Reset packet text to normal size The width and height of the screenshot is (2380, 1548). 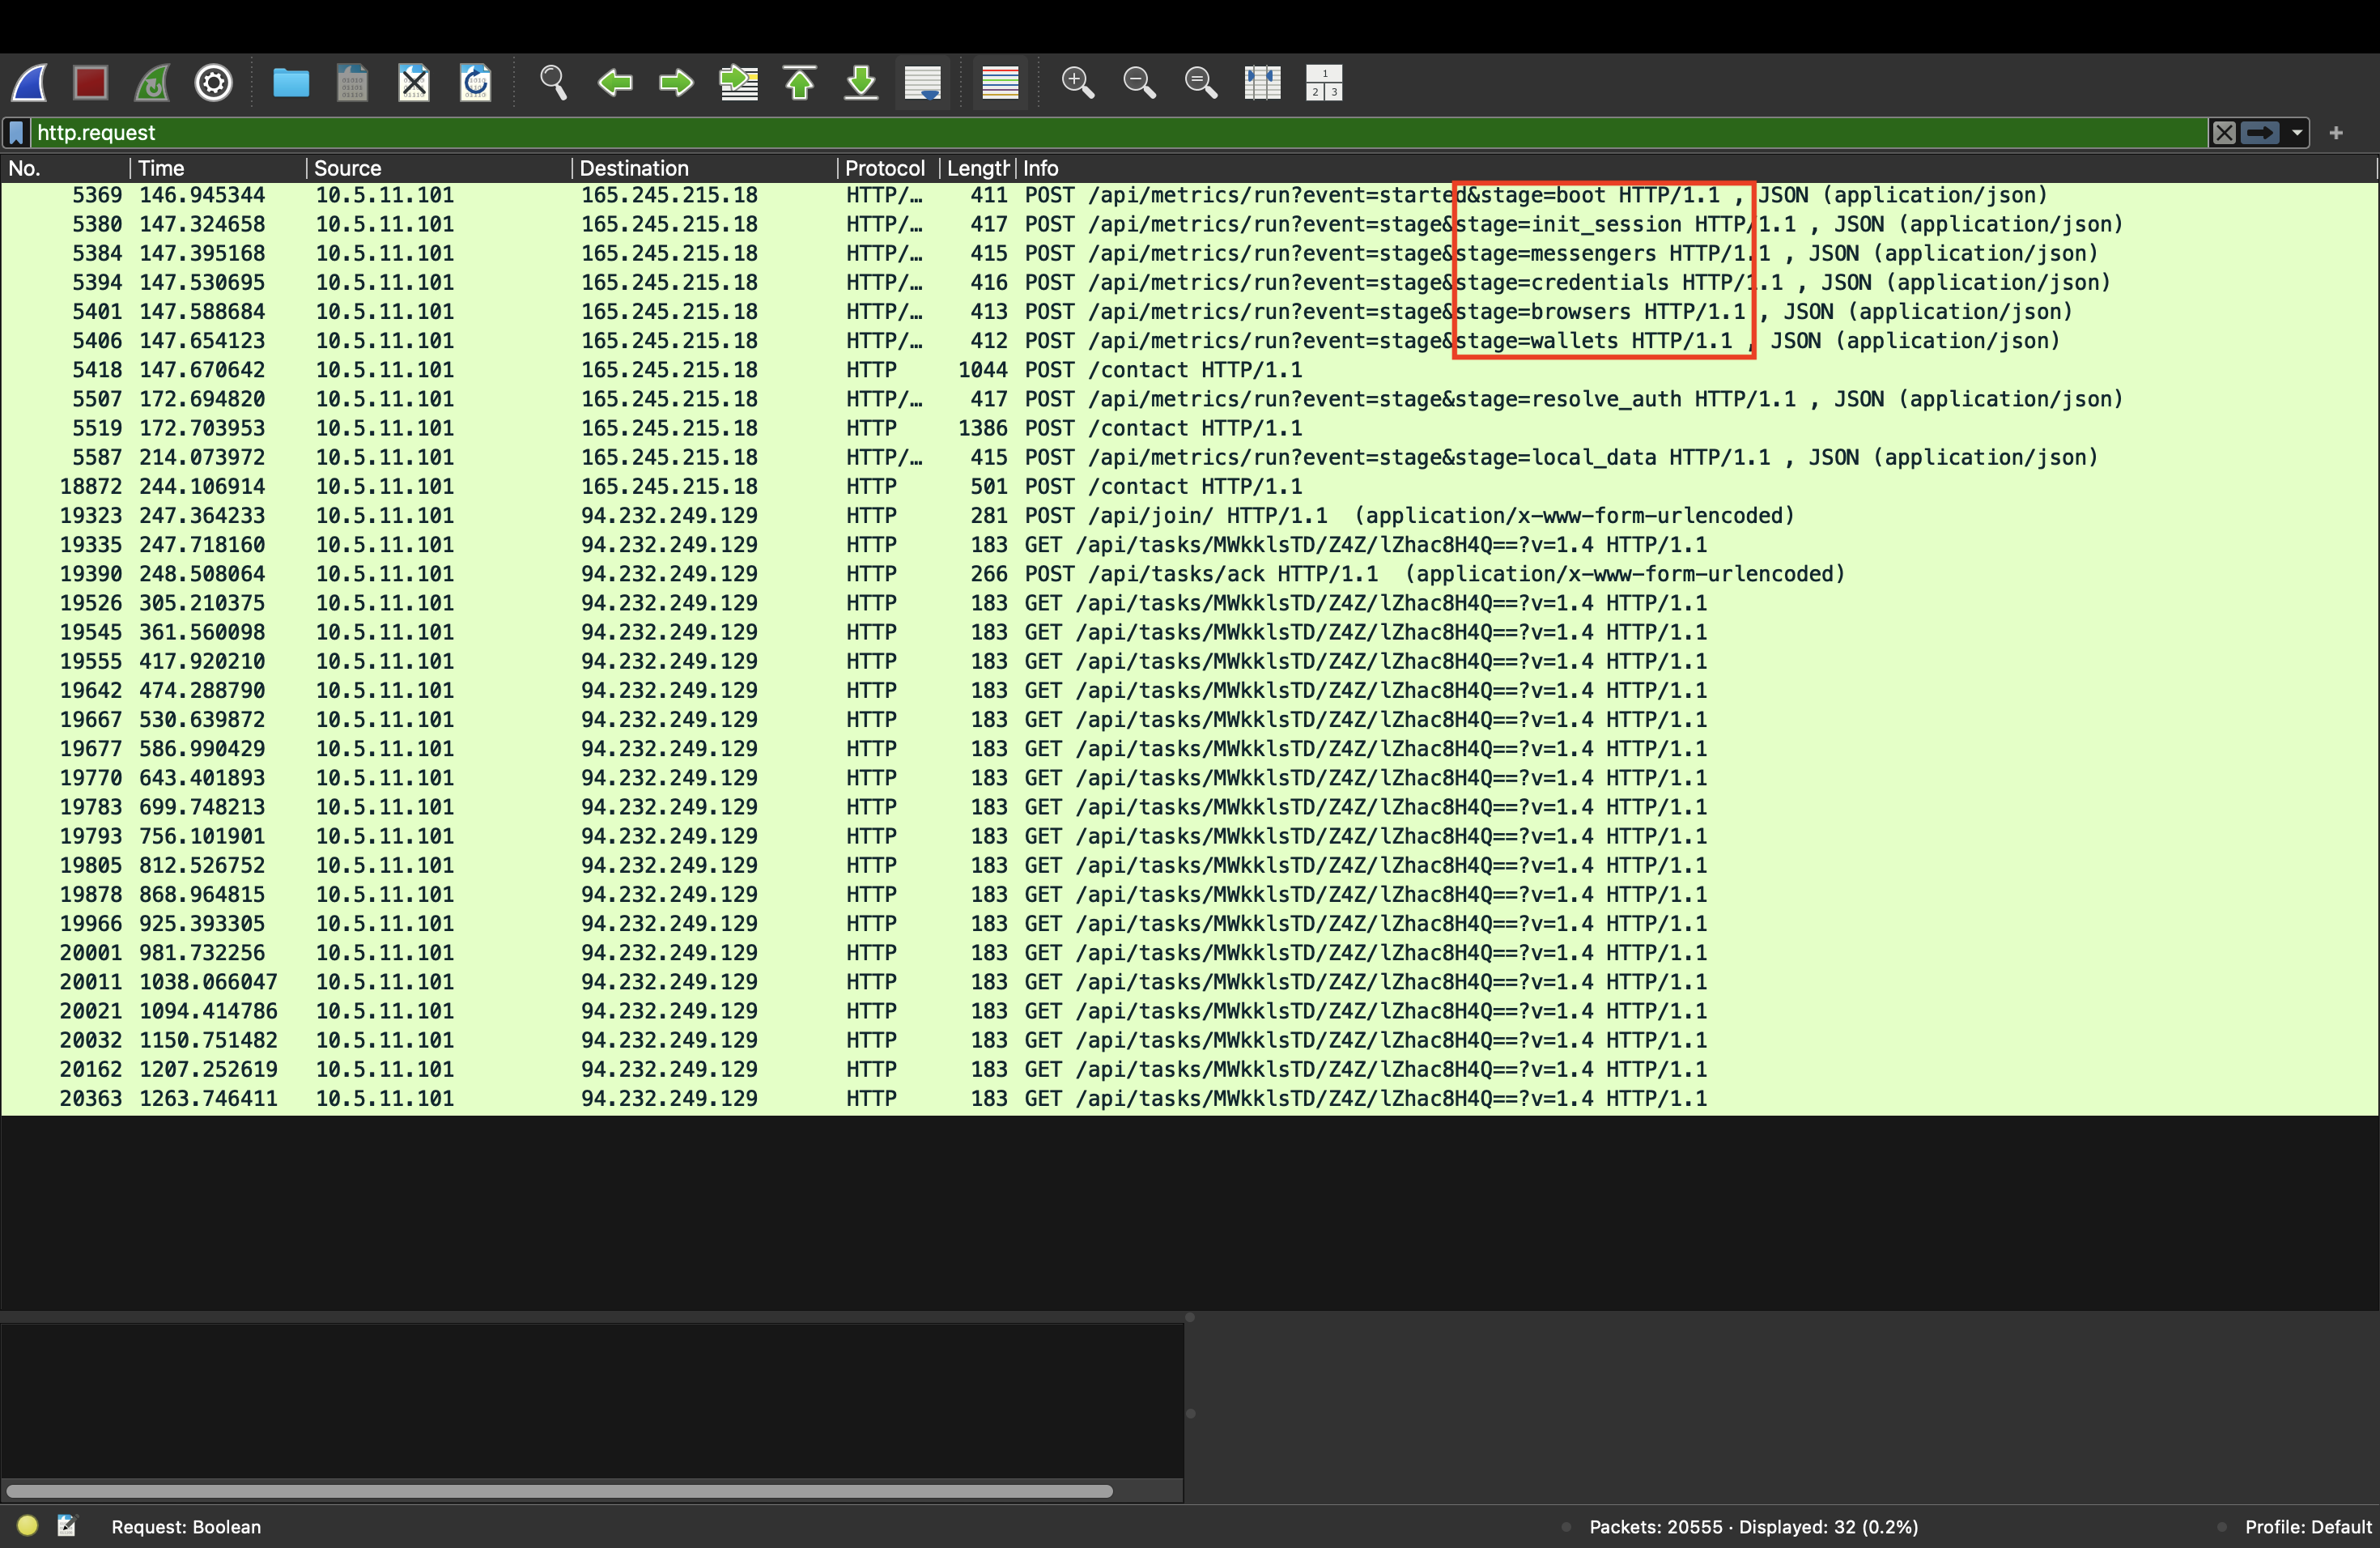pyautogui.click(x=1201, y=83)
